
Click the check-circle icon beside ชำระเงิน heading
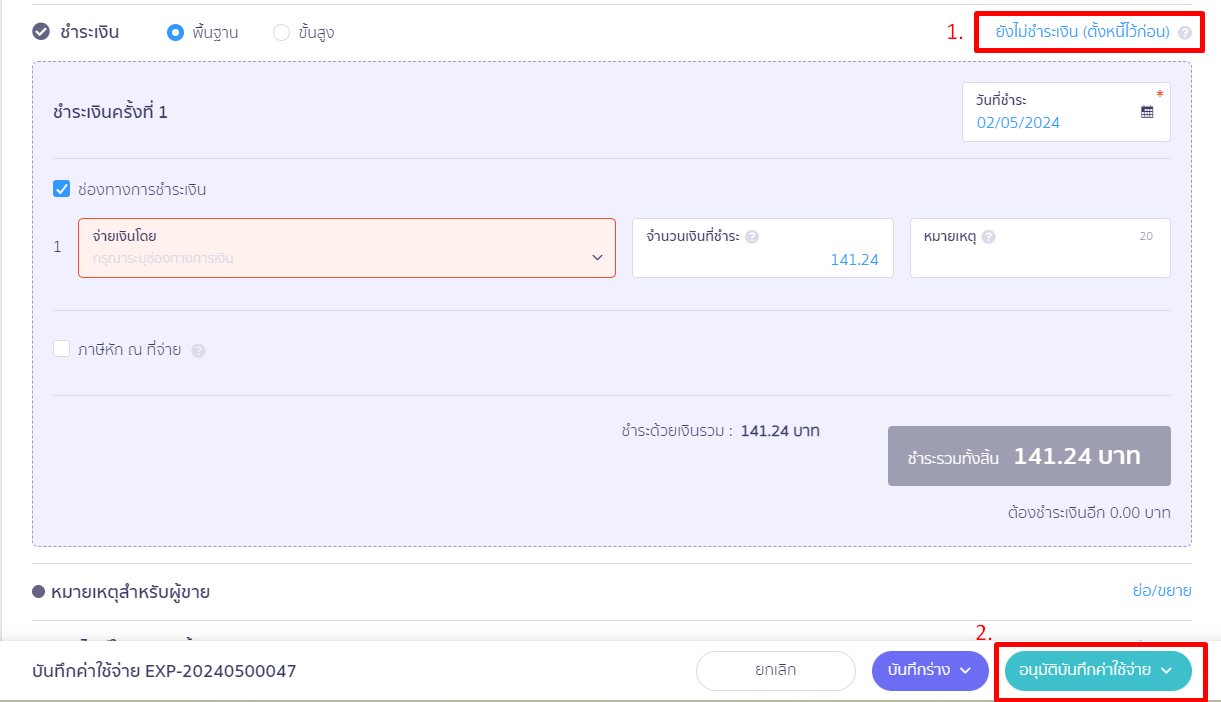(x=41, y=32)
